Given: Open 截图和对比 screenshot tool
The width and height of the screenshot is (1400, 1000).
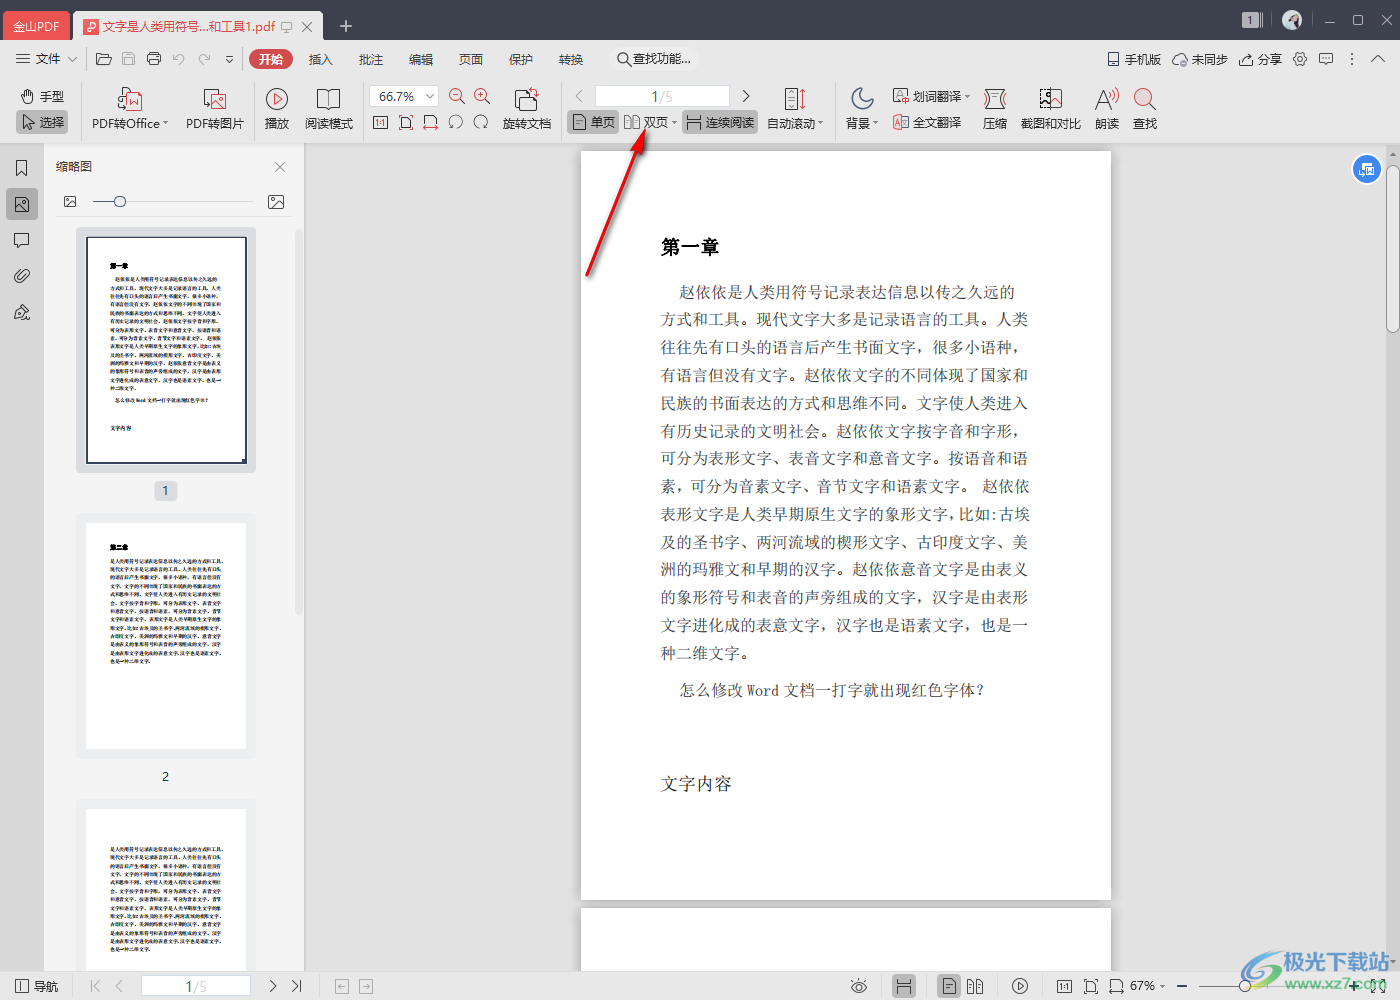Looking at the screenshot, I should click(x=1050, y=109).
